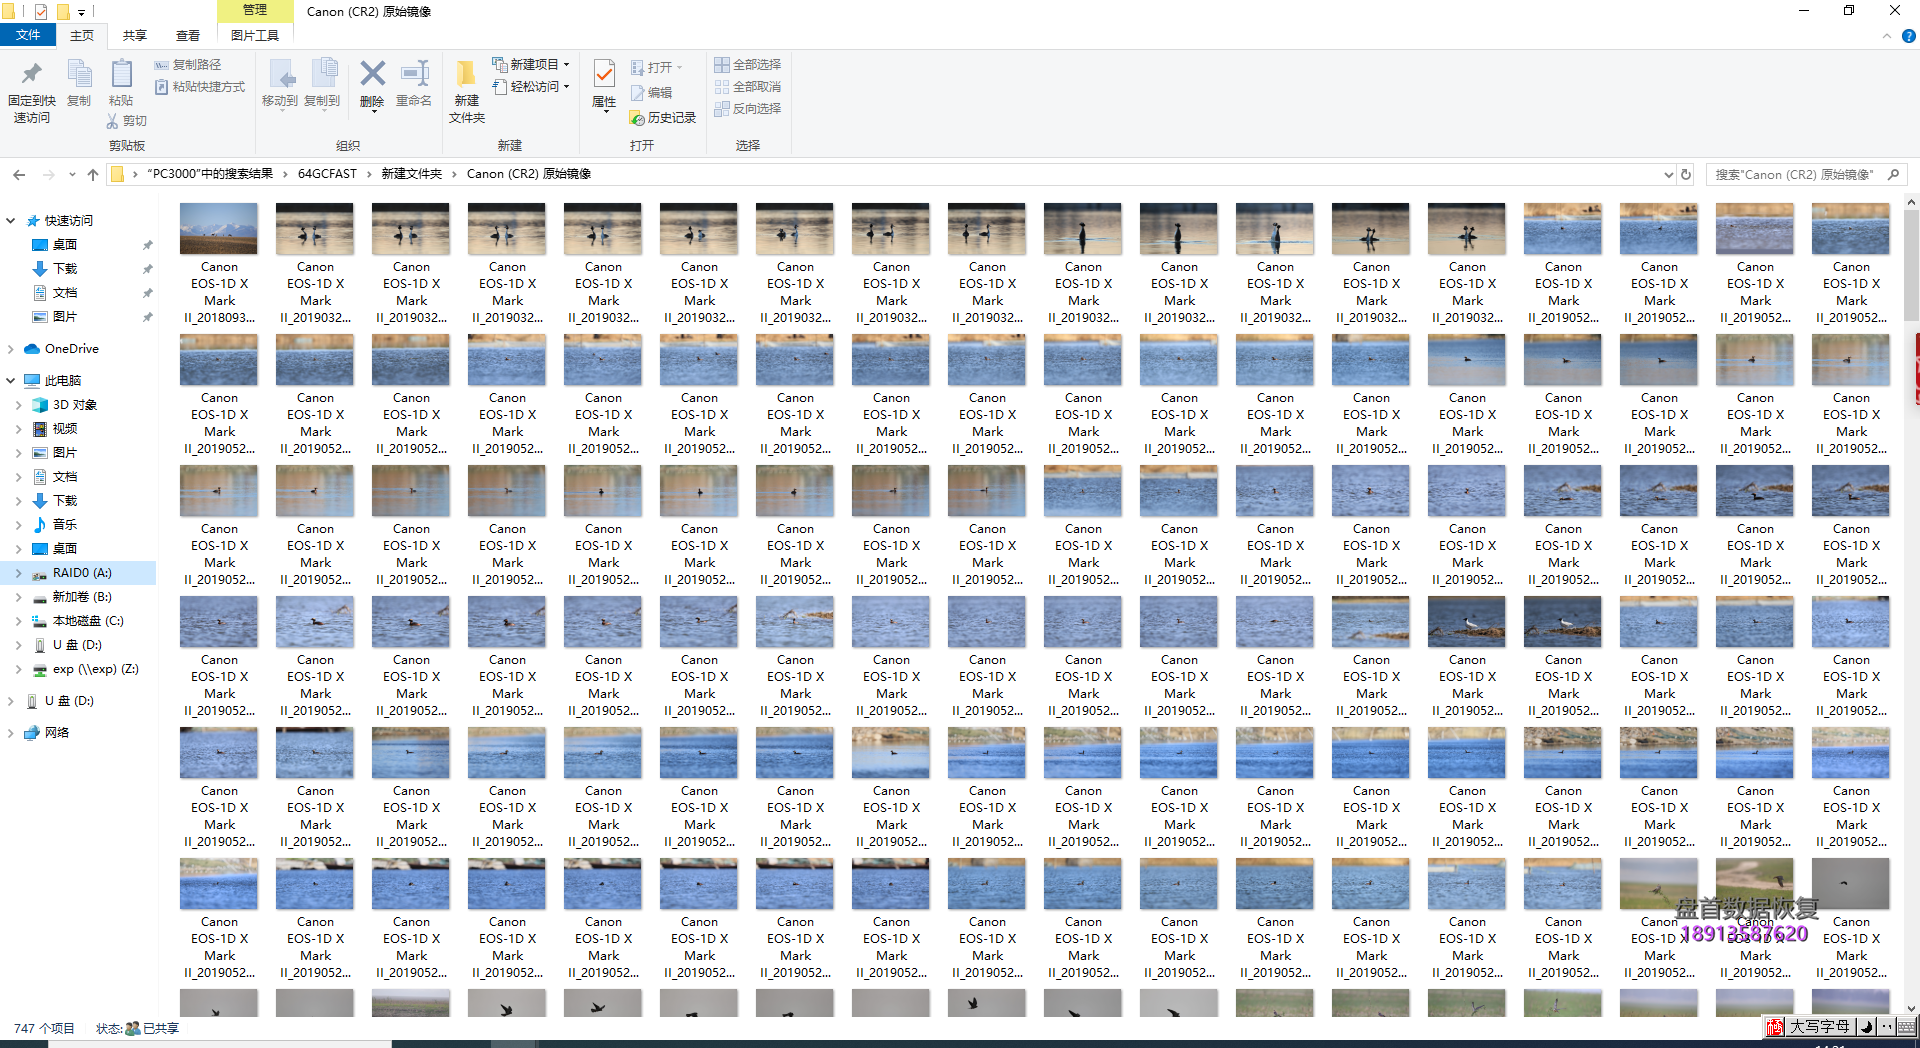Click Invert selection (反向选择)
This screenshot has height=1048, width=1920.
click(x=748, y=109)
